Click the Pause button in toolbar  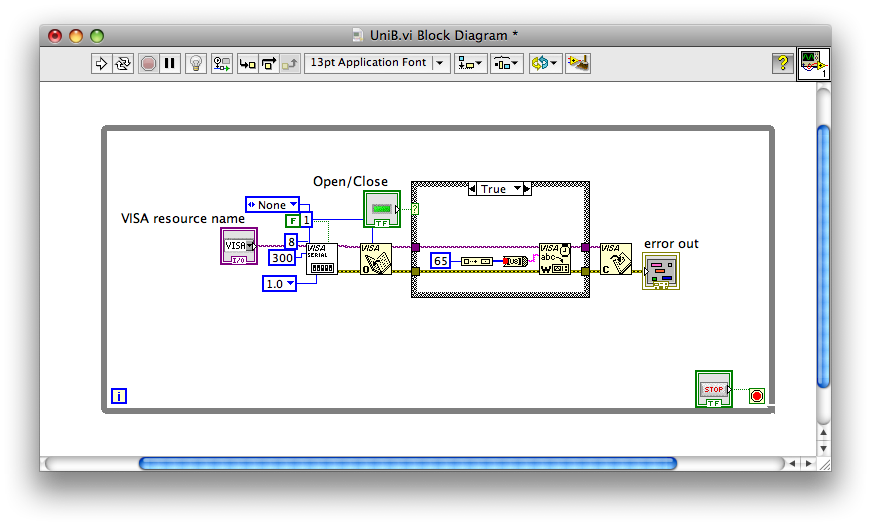click(170, 63)
